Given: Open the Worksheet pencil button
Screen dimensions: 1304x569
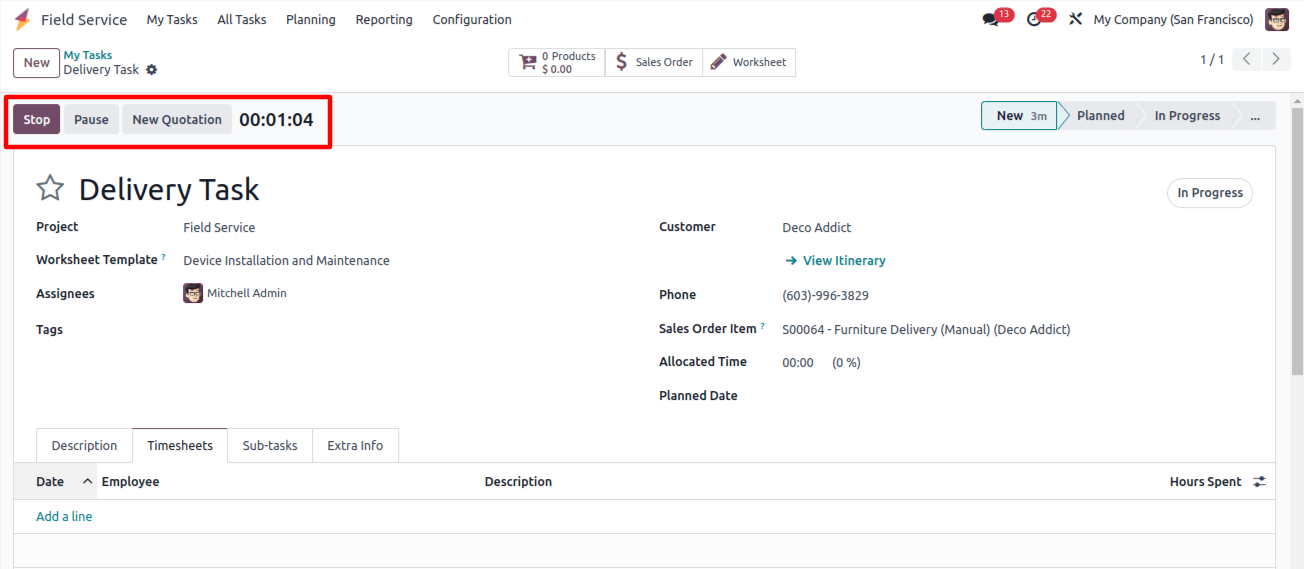Looking at the screenshot, I should (749, 62).
